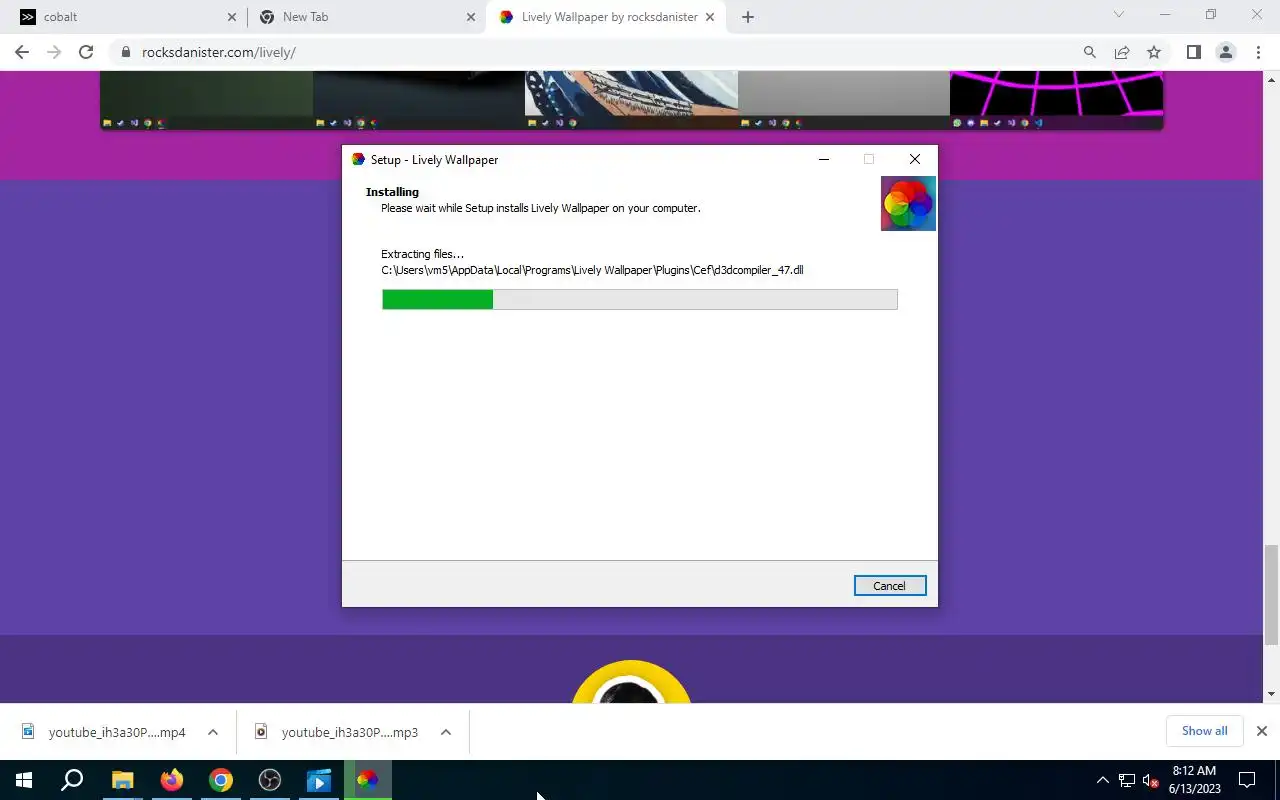This screenshot has height=800, width=1280.
Task: Reload the current page
Action: (86, 52)
